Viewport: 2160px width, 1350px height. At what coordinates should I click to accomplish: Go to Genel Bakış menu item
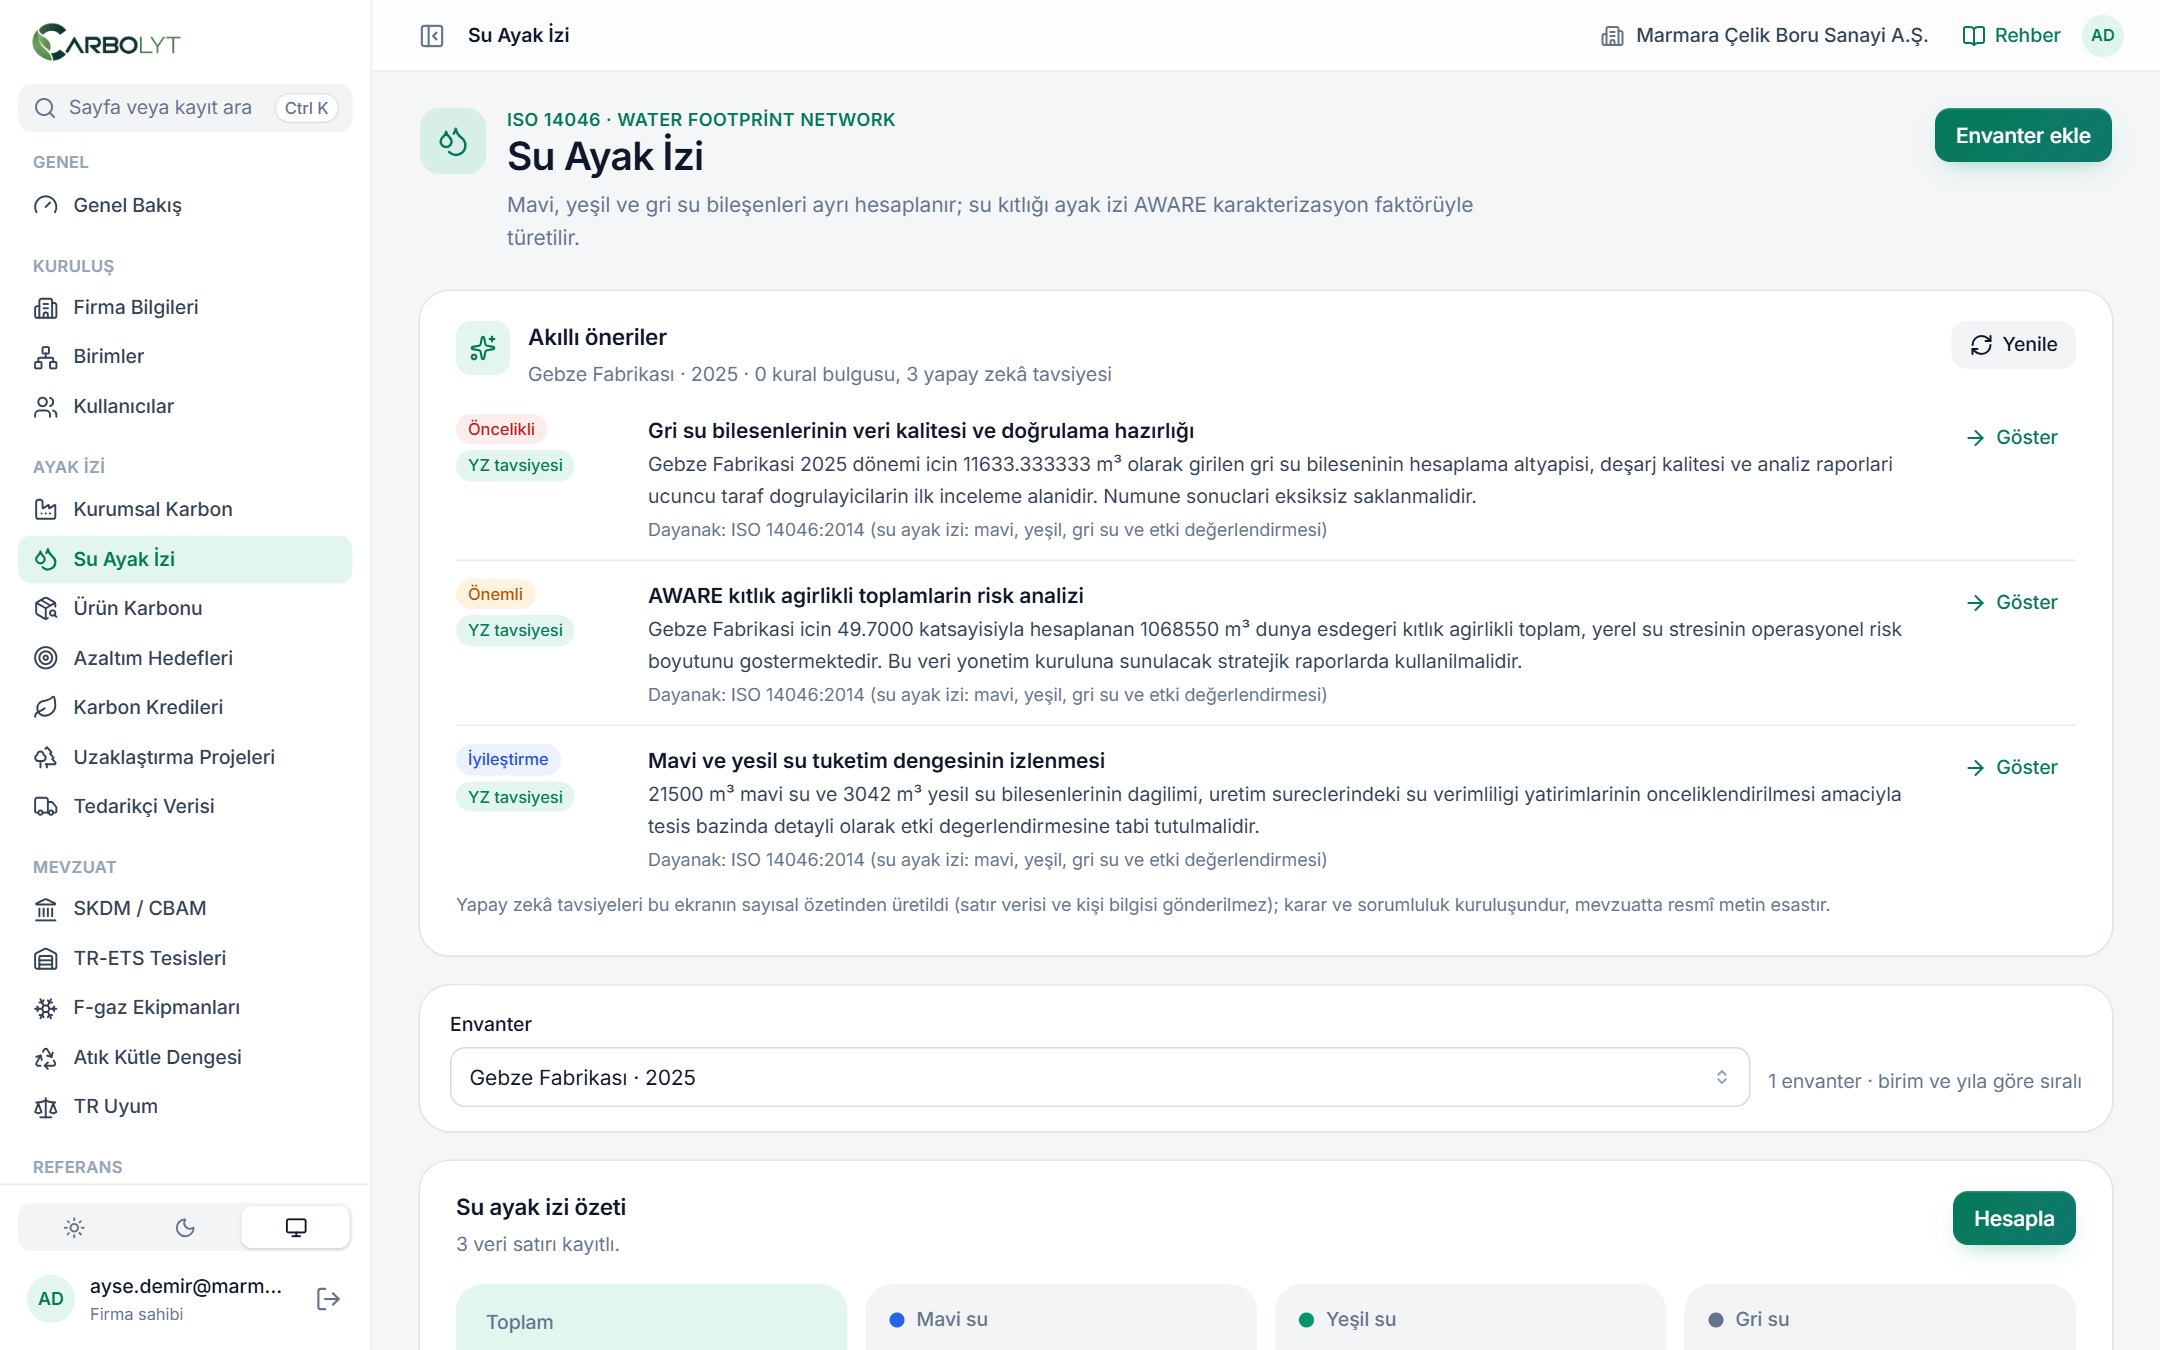tap(185, 205)
